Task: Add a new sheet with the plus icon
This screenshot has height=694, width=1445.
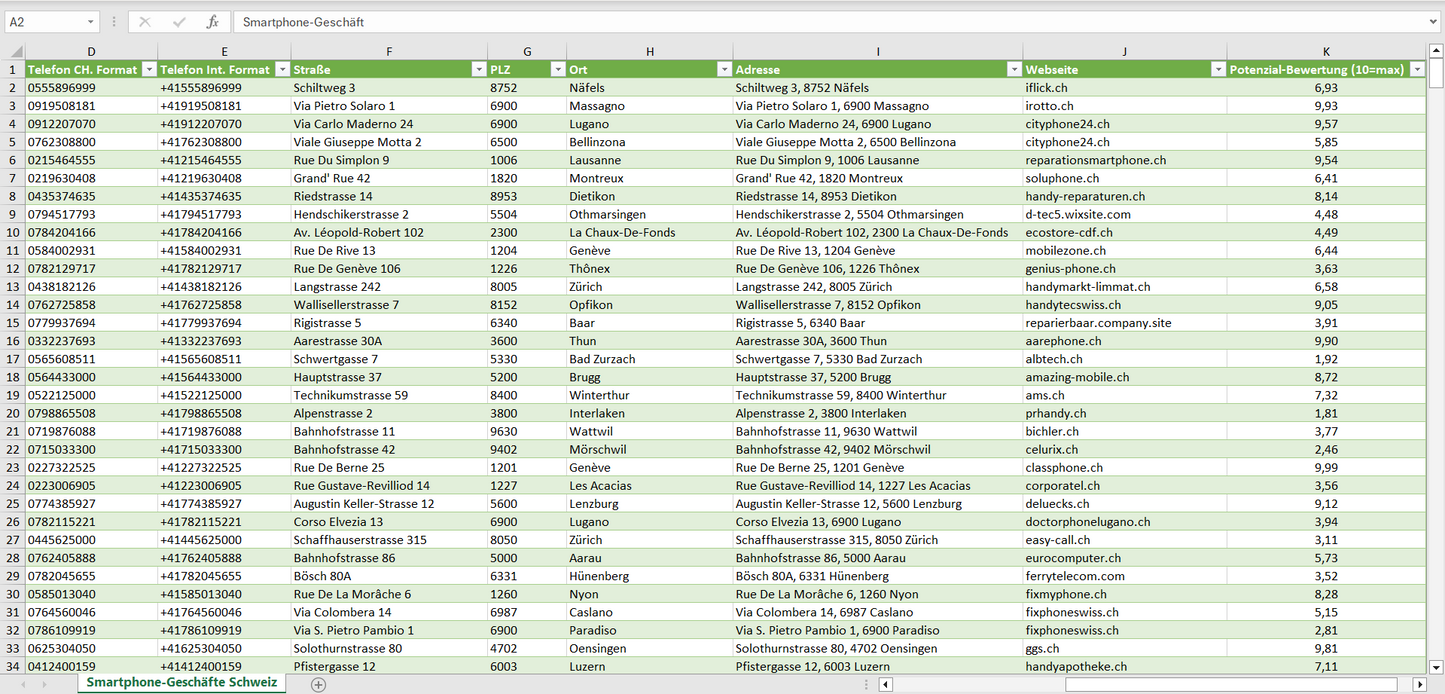Action: click(x=318, y=684)
